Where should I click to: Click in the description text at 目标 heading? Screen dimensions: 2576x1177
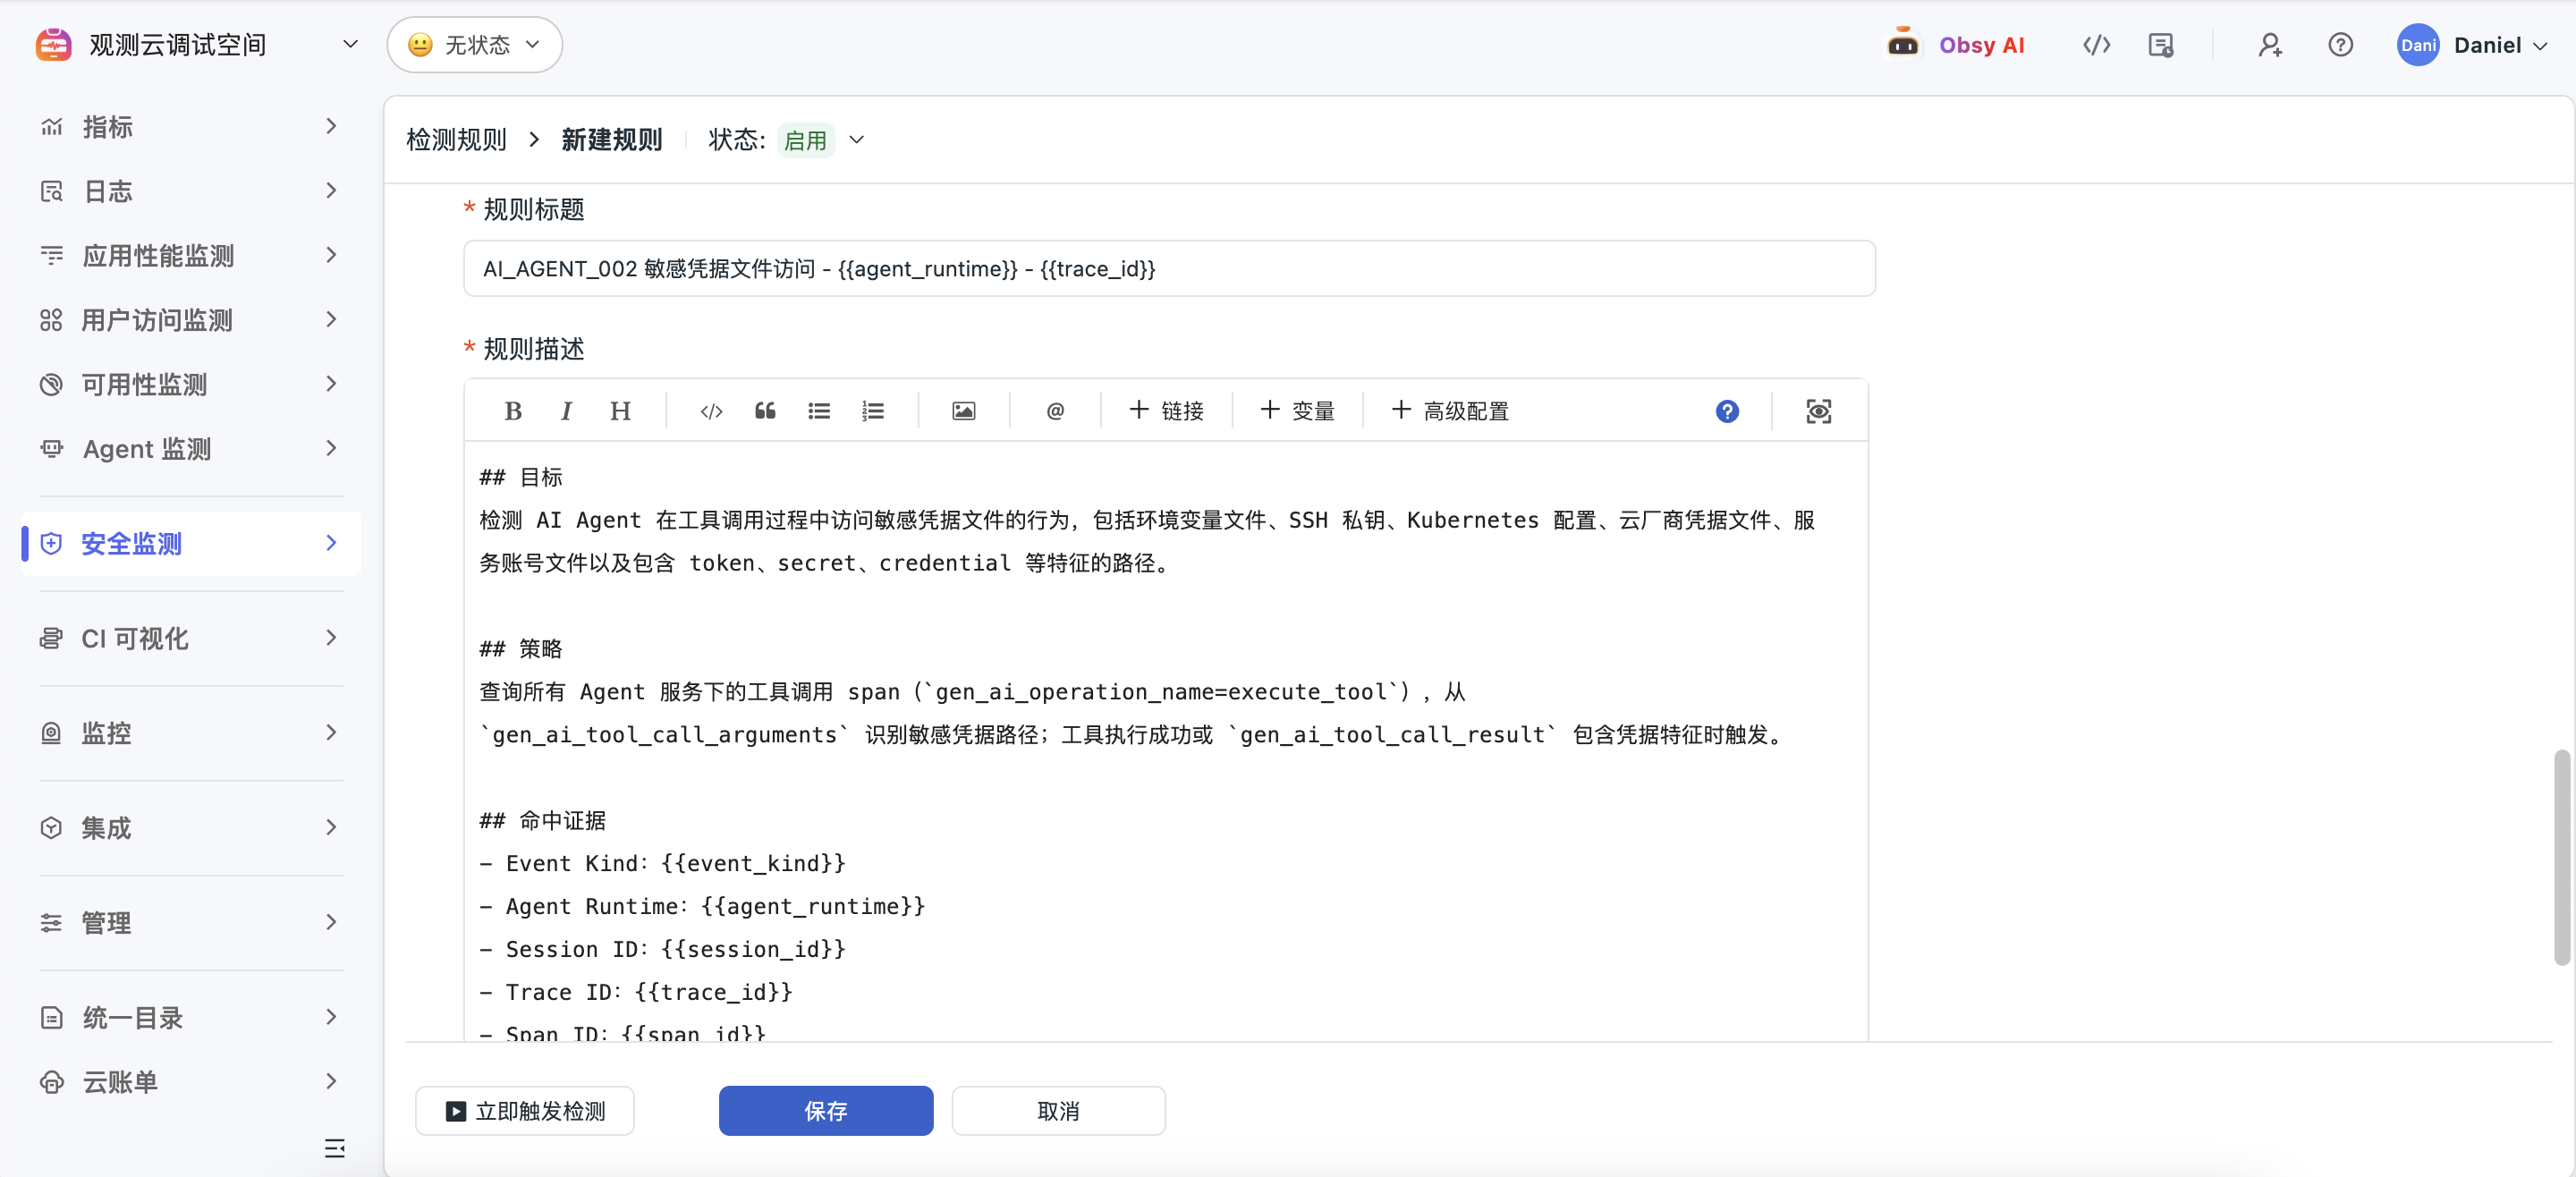tap(521, 477)
